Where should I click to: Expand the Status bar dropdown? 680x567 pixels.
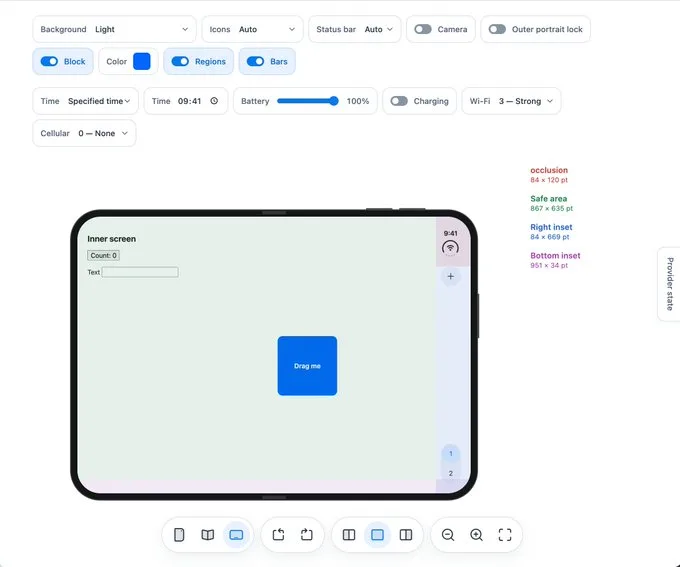[x=355, y=29]
